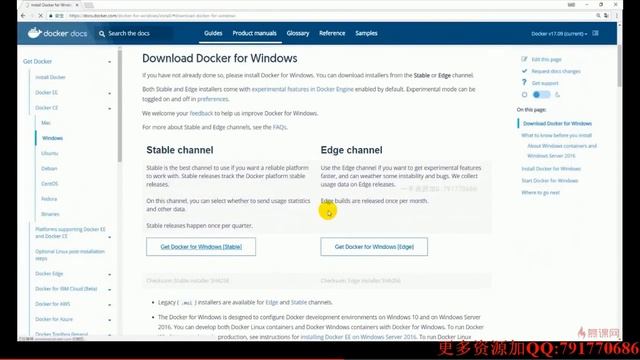This screenshot has height=360, width=640.
Task: Open the feedback link
Action: pyautogui.click(x=201, y=113)
